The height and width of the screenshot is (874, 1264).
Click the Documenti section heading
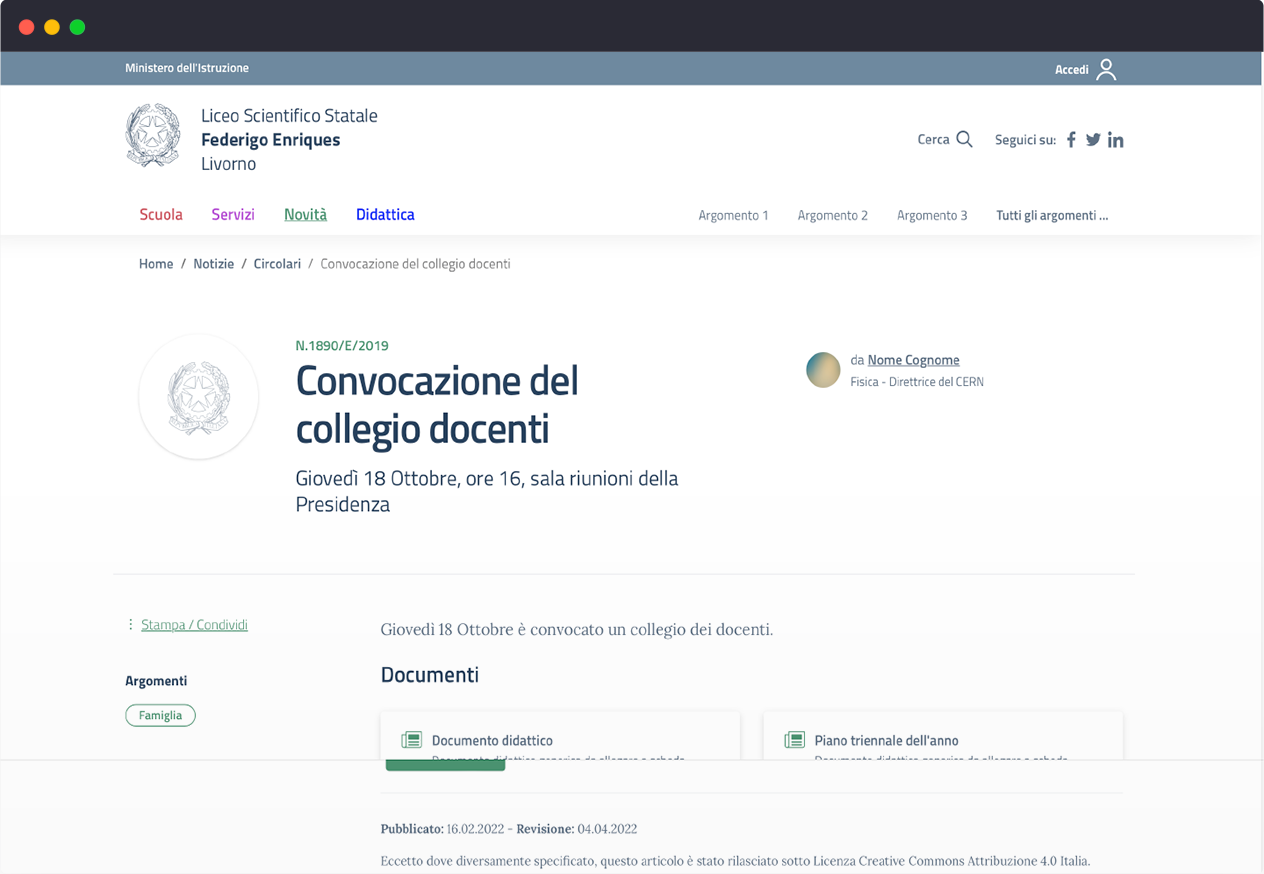[x=430, y=675]
